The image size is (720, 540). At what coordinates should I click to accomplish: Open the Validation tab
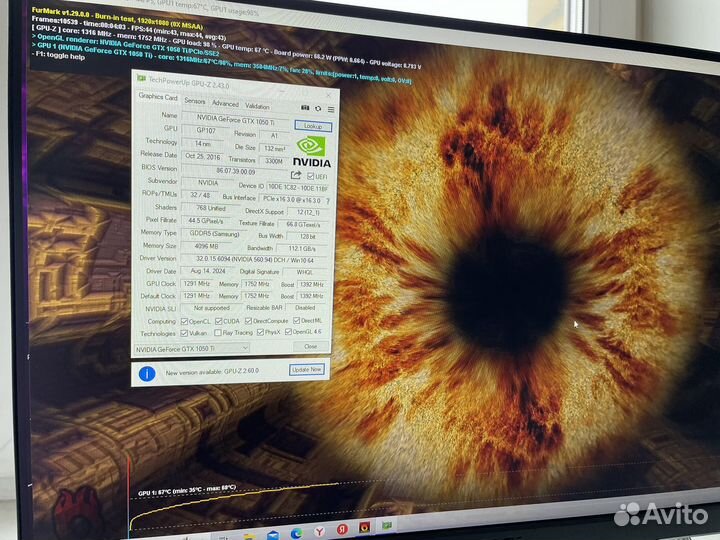(257, 105)
